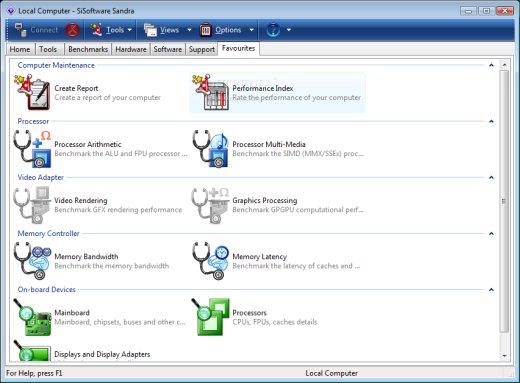Select the 'Video Rendering' item text
Viewport: 520px width, 383px height.
pos(81,200)
